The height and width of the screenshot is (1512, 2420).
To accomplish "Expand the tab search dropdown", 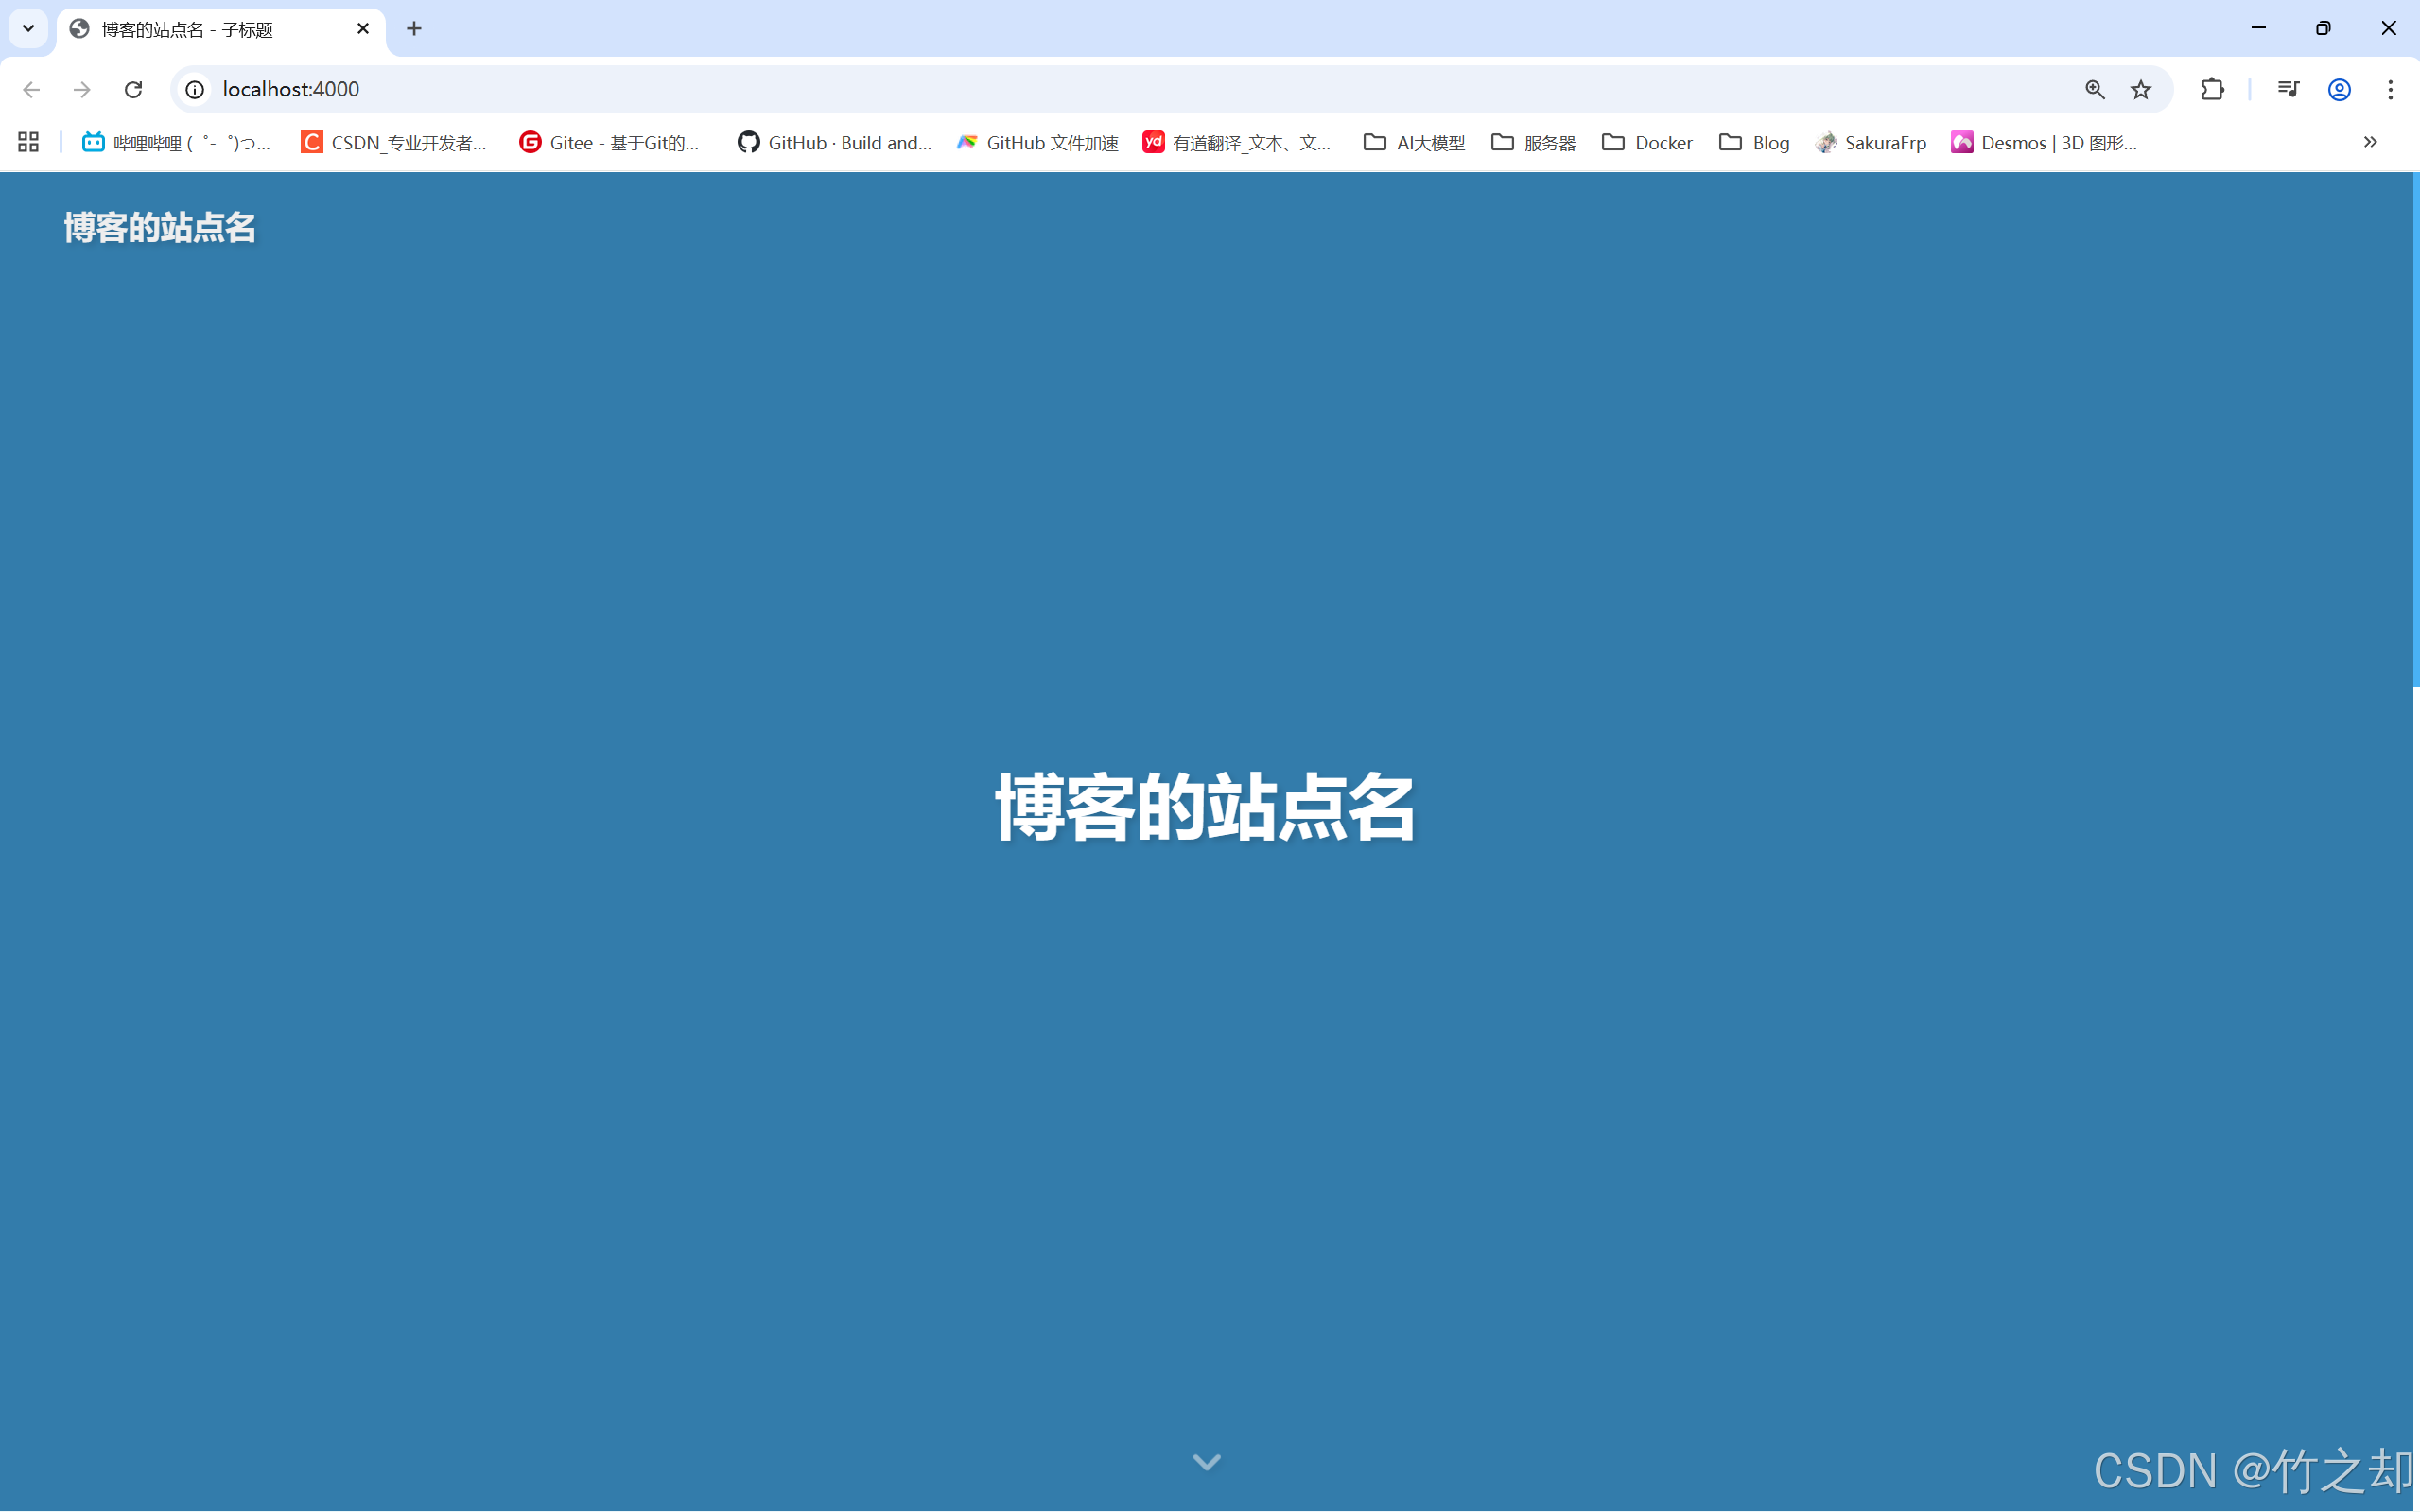I will coord(28,28).
